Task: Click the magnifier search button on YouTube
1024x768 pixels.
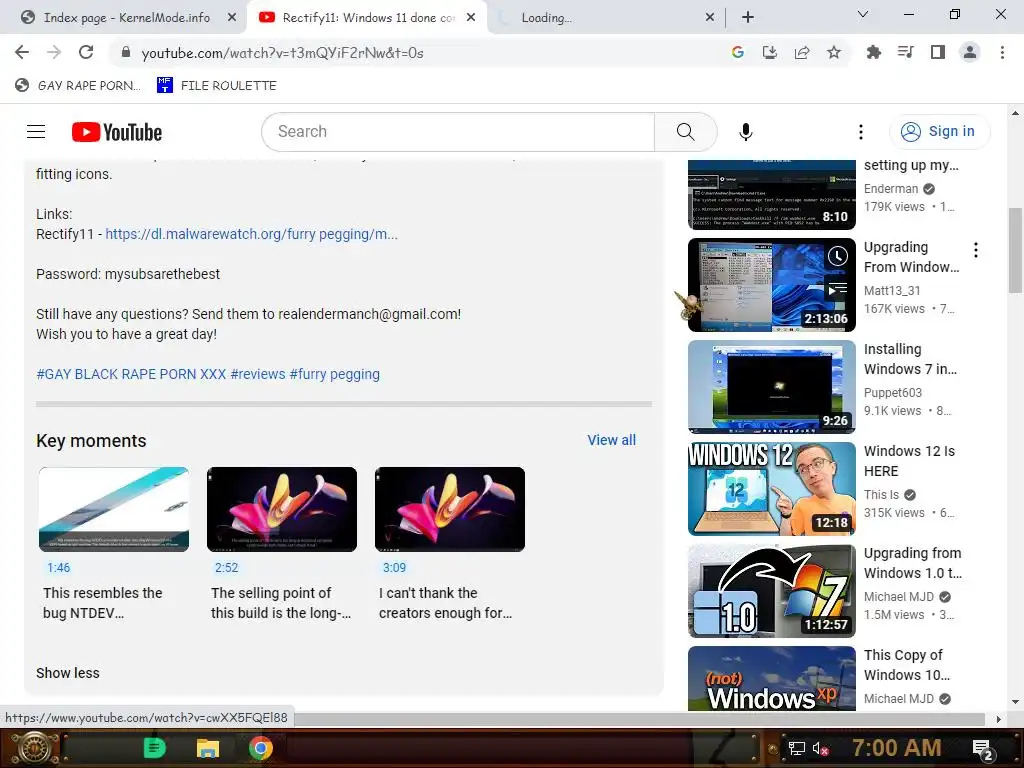Action: coord(686,132)
